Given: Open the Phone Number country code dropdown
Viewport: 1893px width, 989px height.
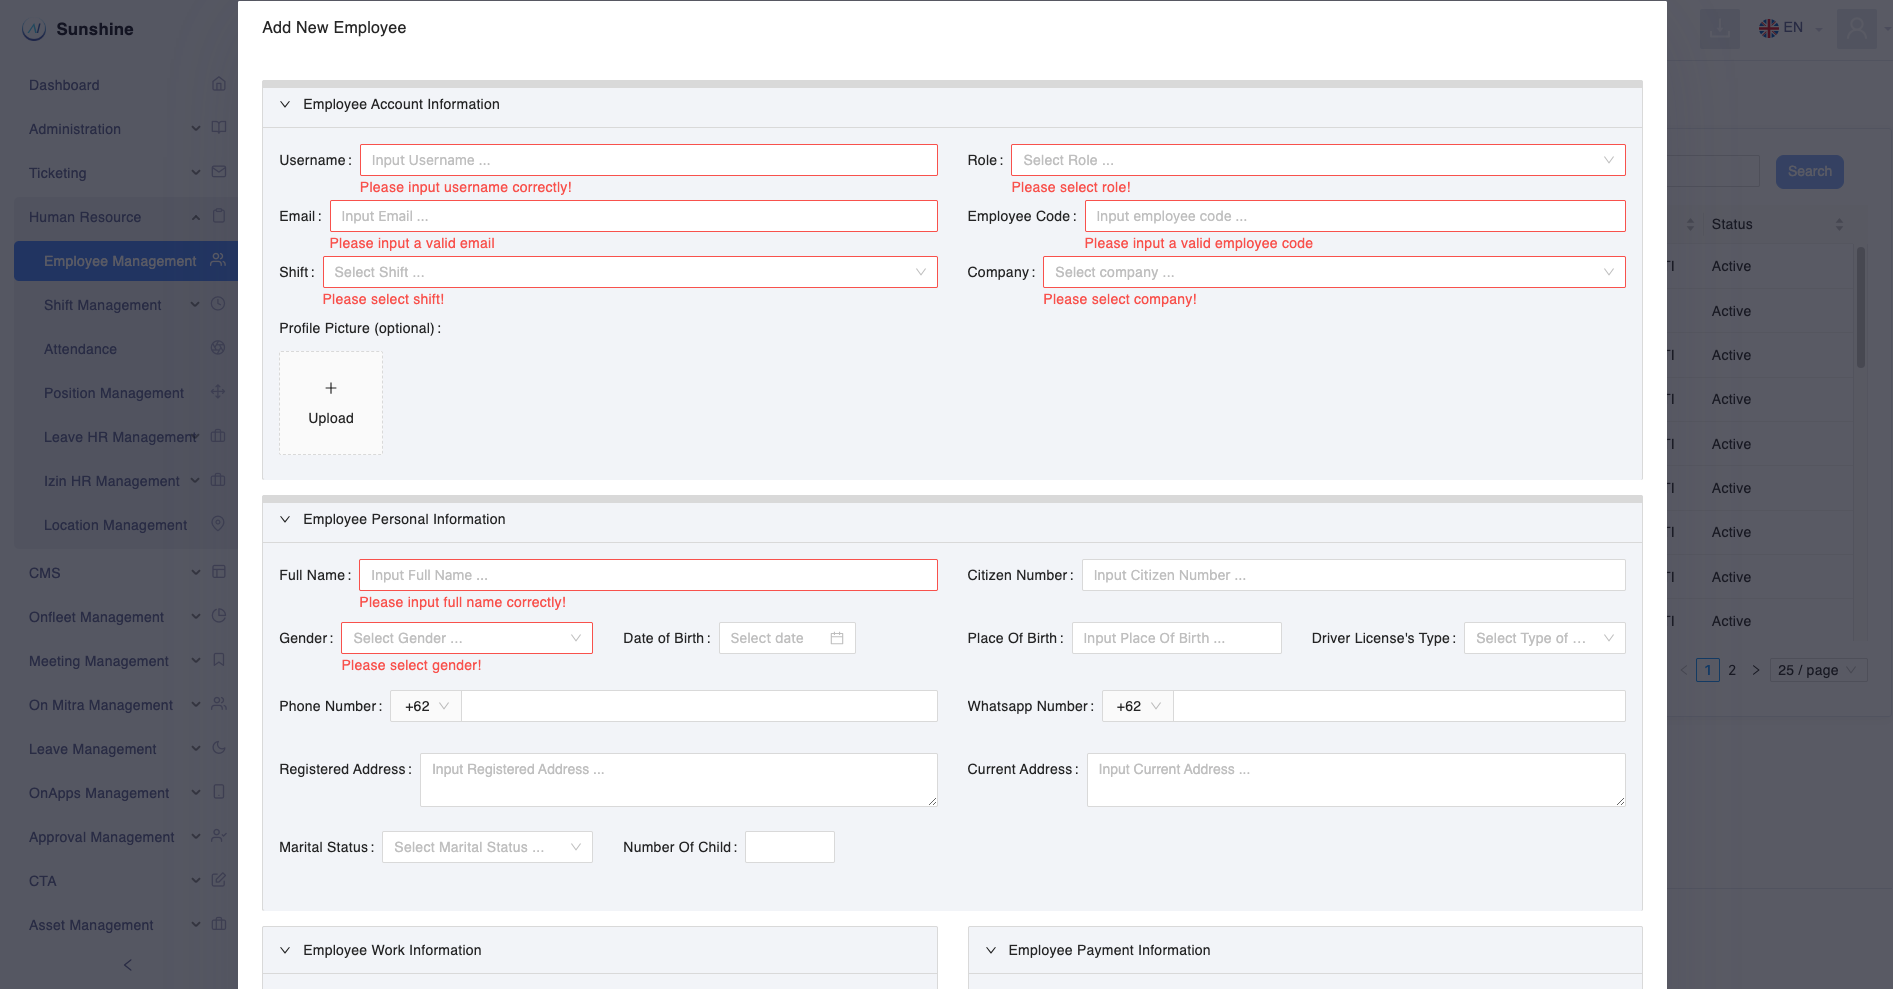Looking at the screenshot, I should [x=426, y=706].
